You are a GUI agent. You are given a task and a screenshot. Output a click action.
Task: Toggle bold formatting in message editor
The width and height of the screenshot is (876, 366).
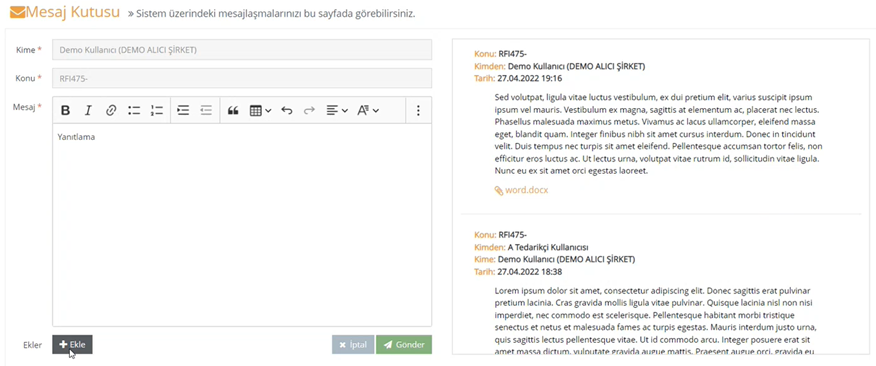click(65, 111)
